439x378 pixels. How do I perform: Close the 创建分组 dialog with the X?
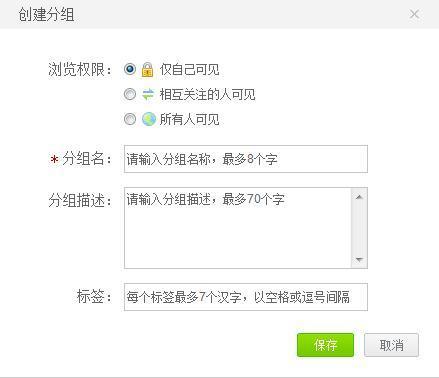click(x=414, y=14)
